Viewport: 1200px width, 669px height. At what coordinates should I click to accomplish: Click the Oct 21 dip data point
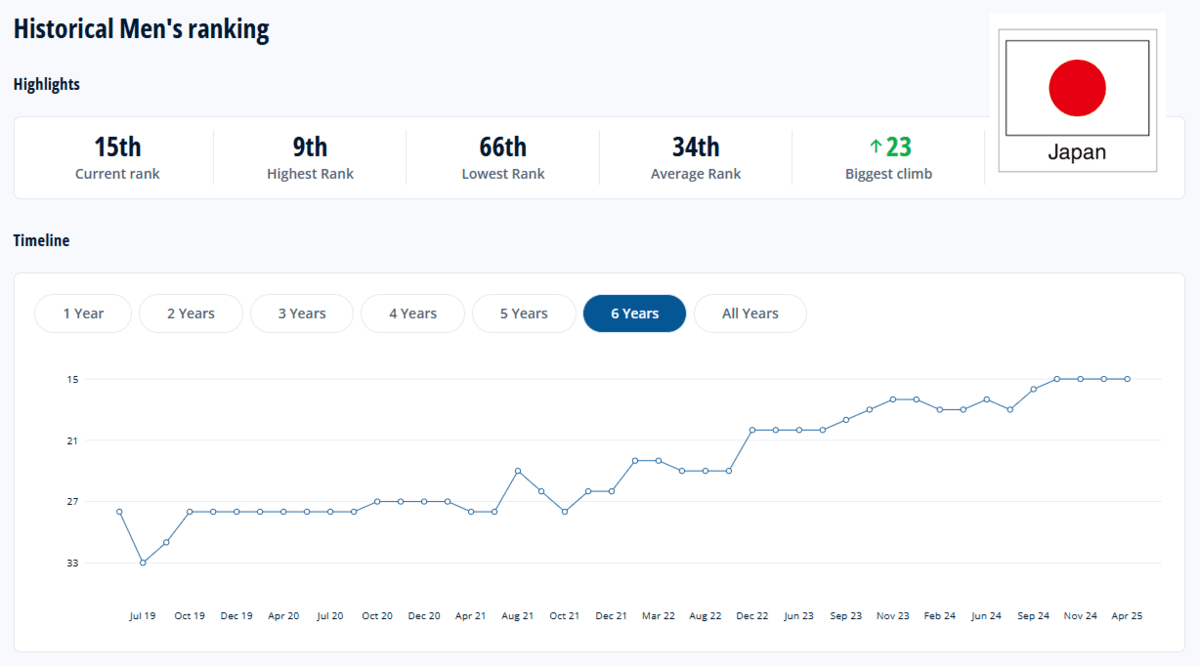[x=565, y=512]
